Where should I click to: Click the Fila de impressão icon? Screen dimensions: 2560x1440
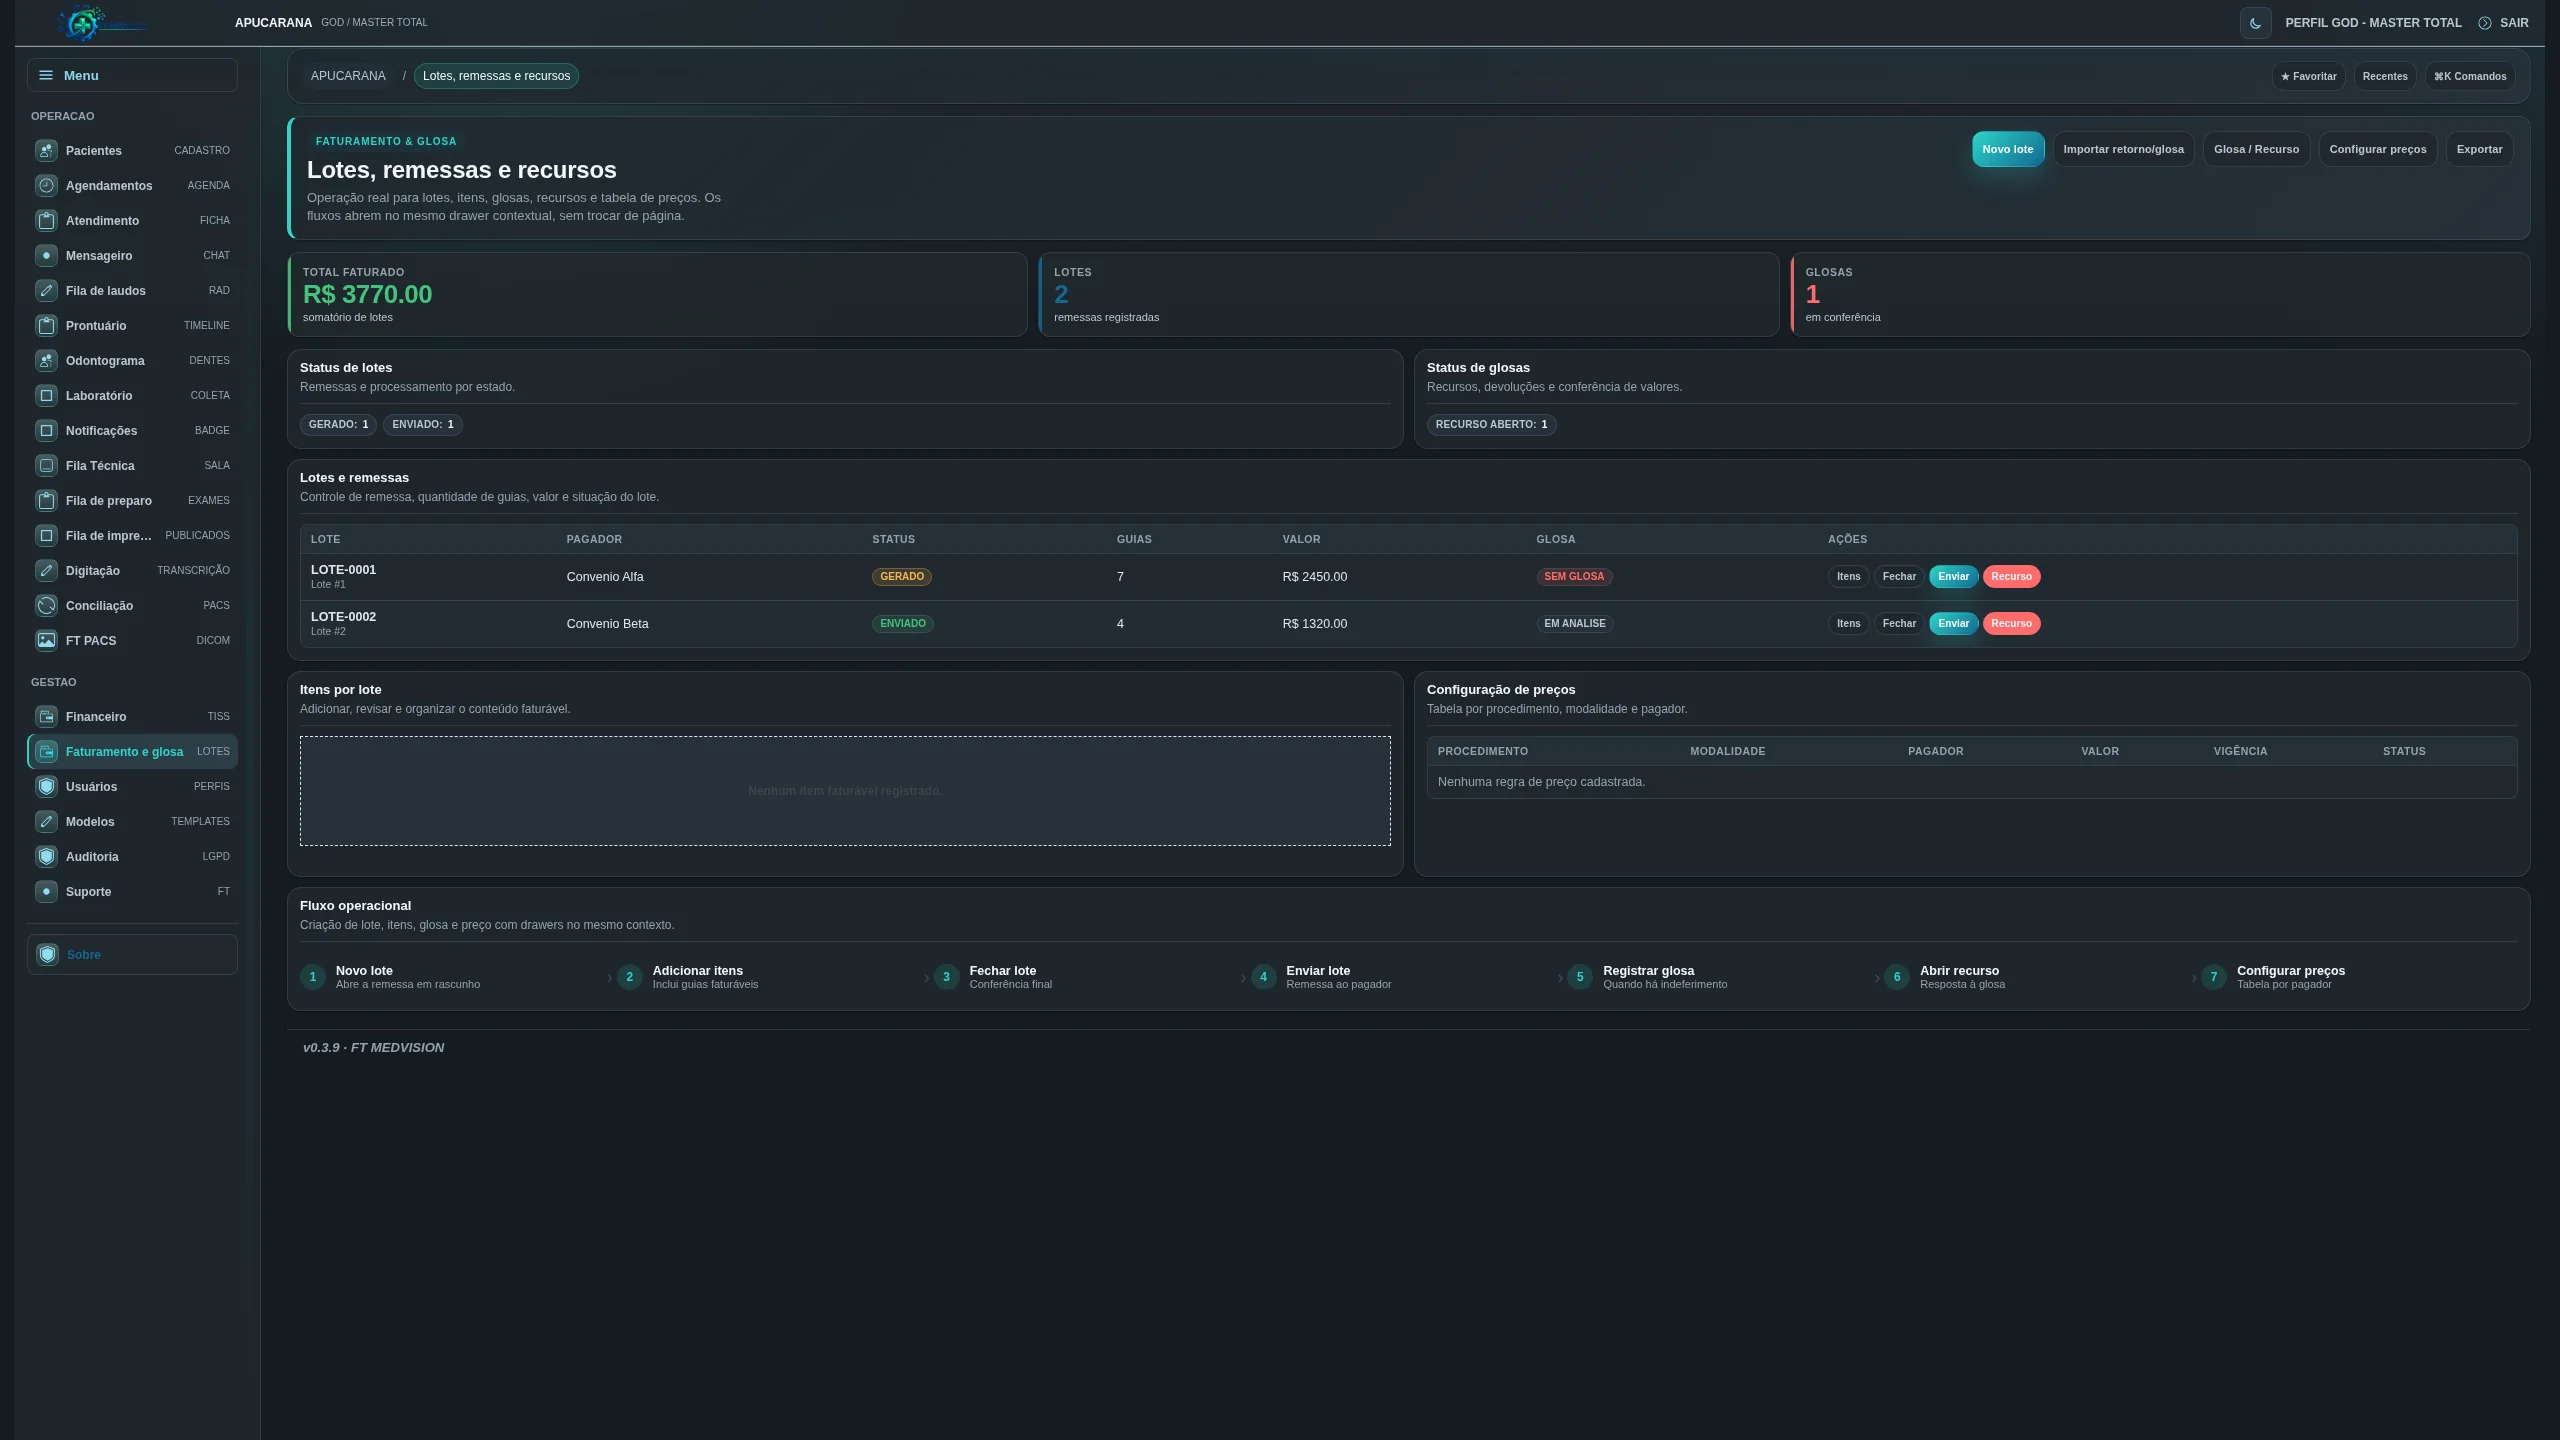[46, 536]
